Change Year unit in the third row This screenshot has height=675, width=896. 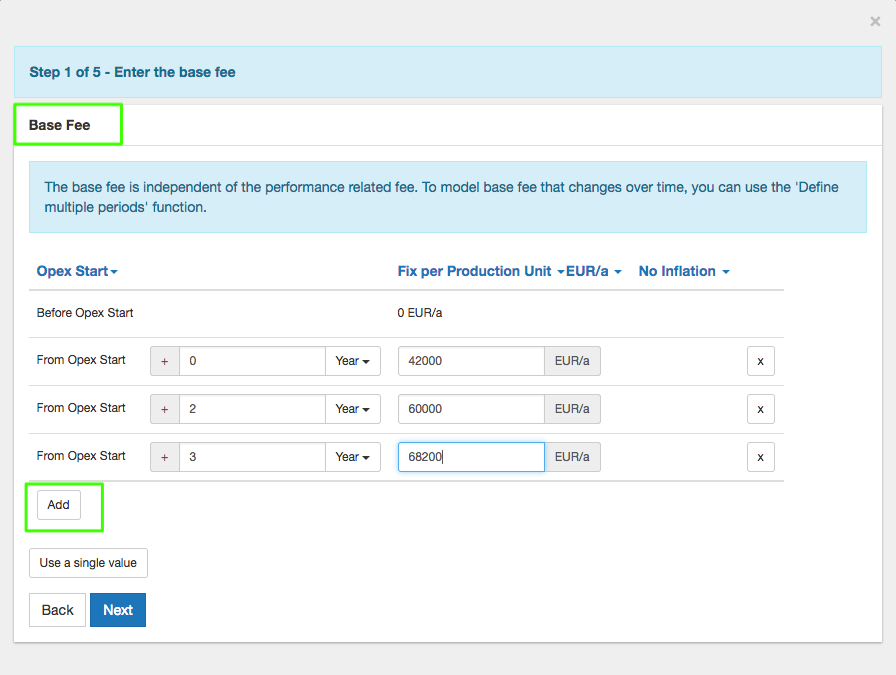(x=352, y=457)
